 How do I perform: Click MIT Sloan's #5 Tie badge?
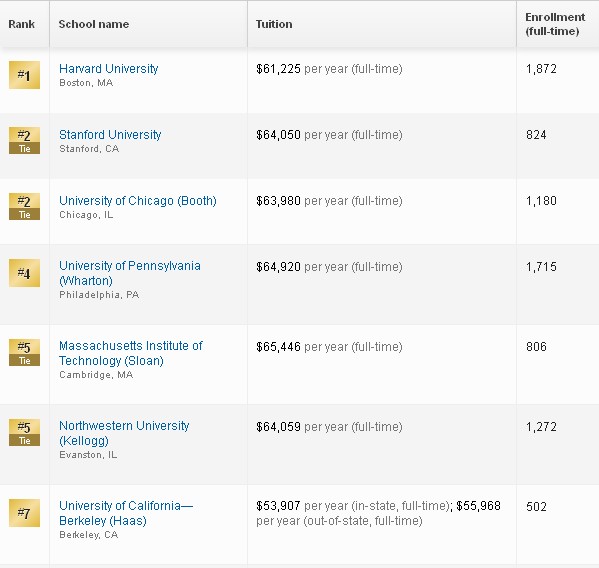[x=24, y=353]
